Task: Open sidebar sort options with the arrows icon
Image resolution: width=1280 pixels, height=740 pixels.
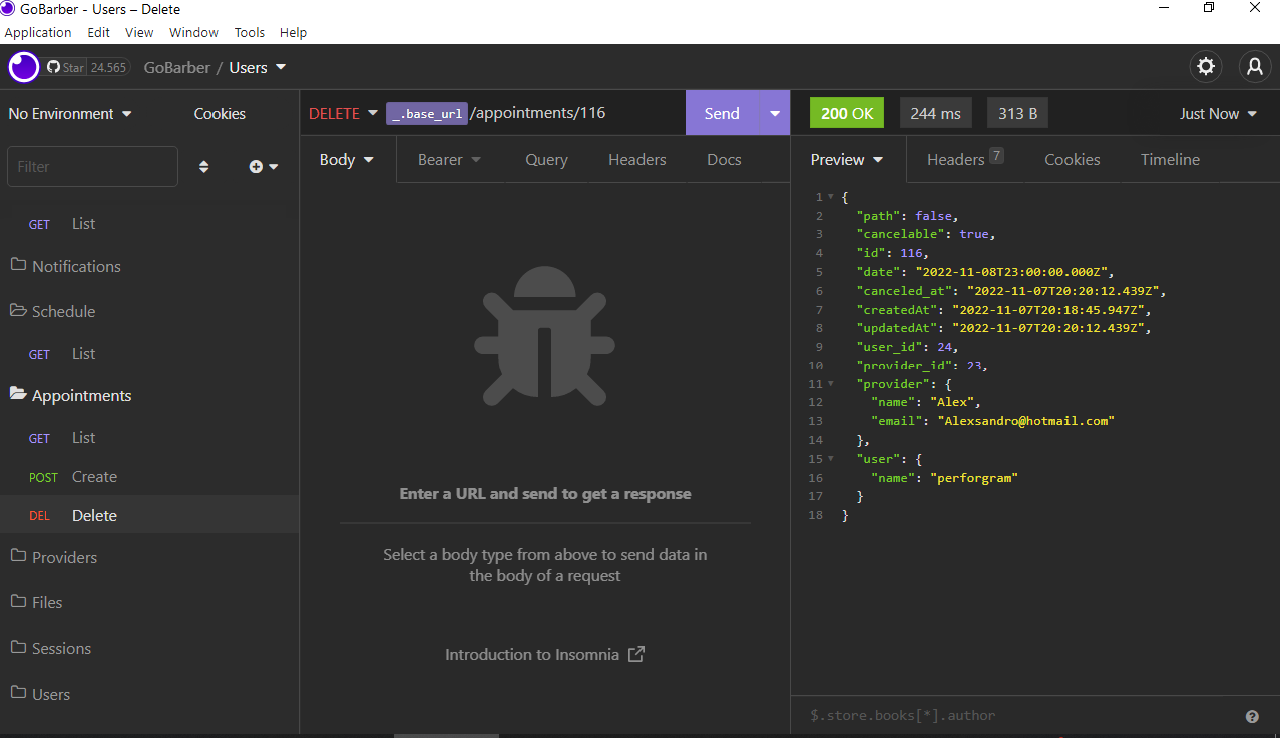Action: coord(203,167)
